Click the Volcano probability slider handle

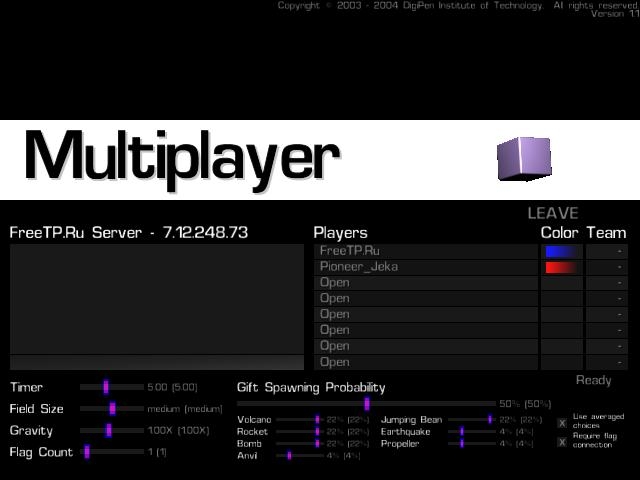(x=317, y=420)
